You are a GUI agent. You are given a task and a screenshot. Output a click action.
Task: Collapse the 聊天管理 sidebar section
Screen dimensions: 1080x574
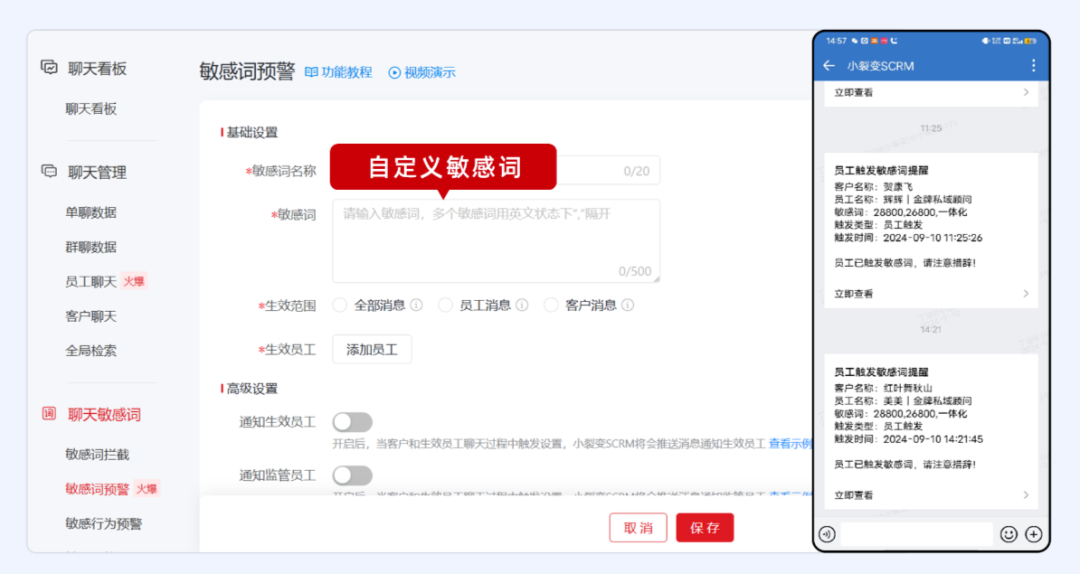tap(97, 172)
